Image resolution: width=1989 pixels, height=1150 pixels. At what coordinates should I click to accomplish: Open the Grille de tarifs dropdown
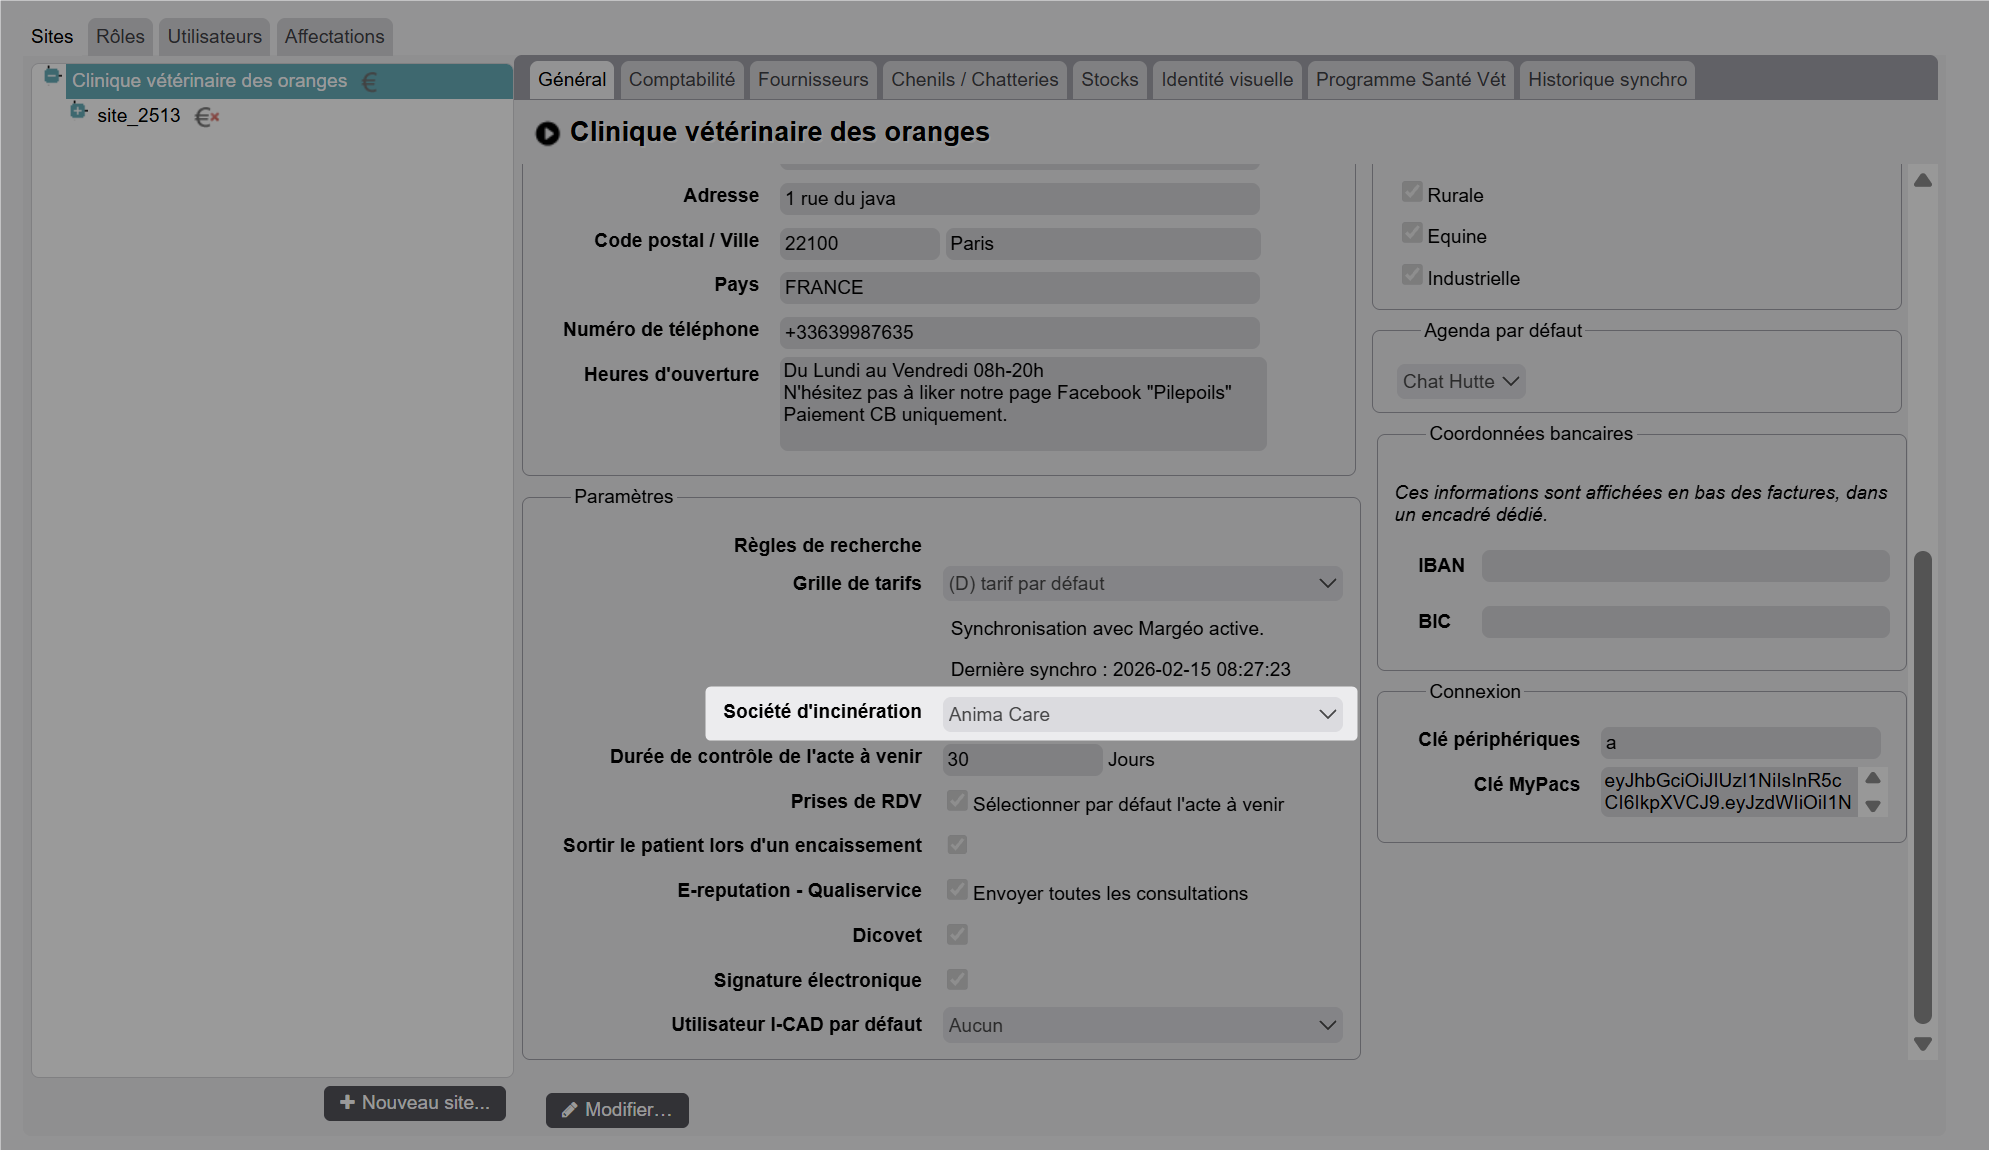(1141, 583)
